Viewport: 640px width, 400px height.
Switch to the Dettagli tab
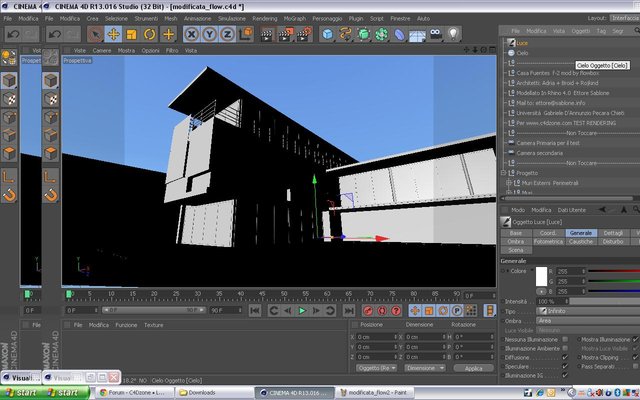coord(613,233)
